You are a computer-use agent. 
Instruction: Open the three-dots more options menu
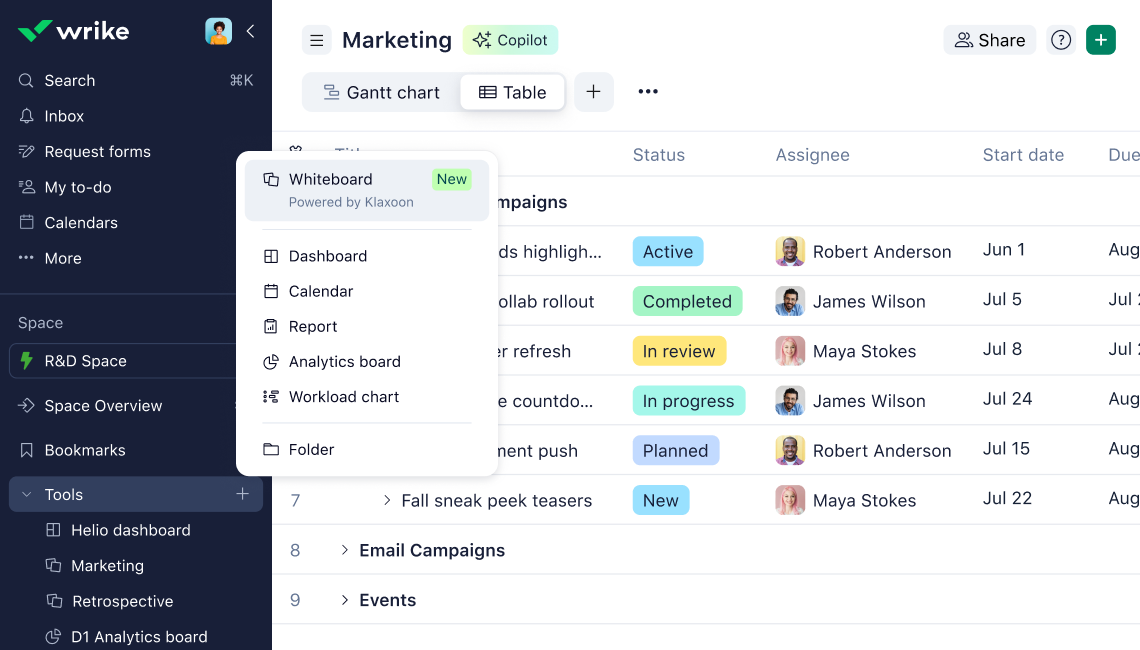pos(648,92)
